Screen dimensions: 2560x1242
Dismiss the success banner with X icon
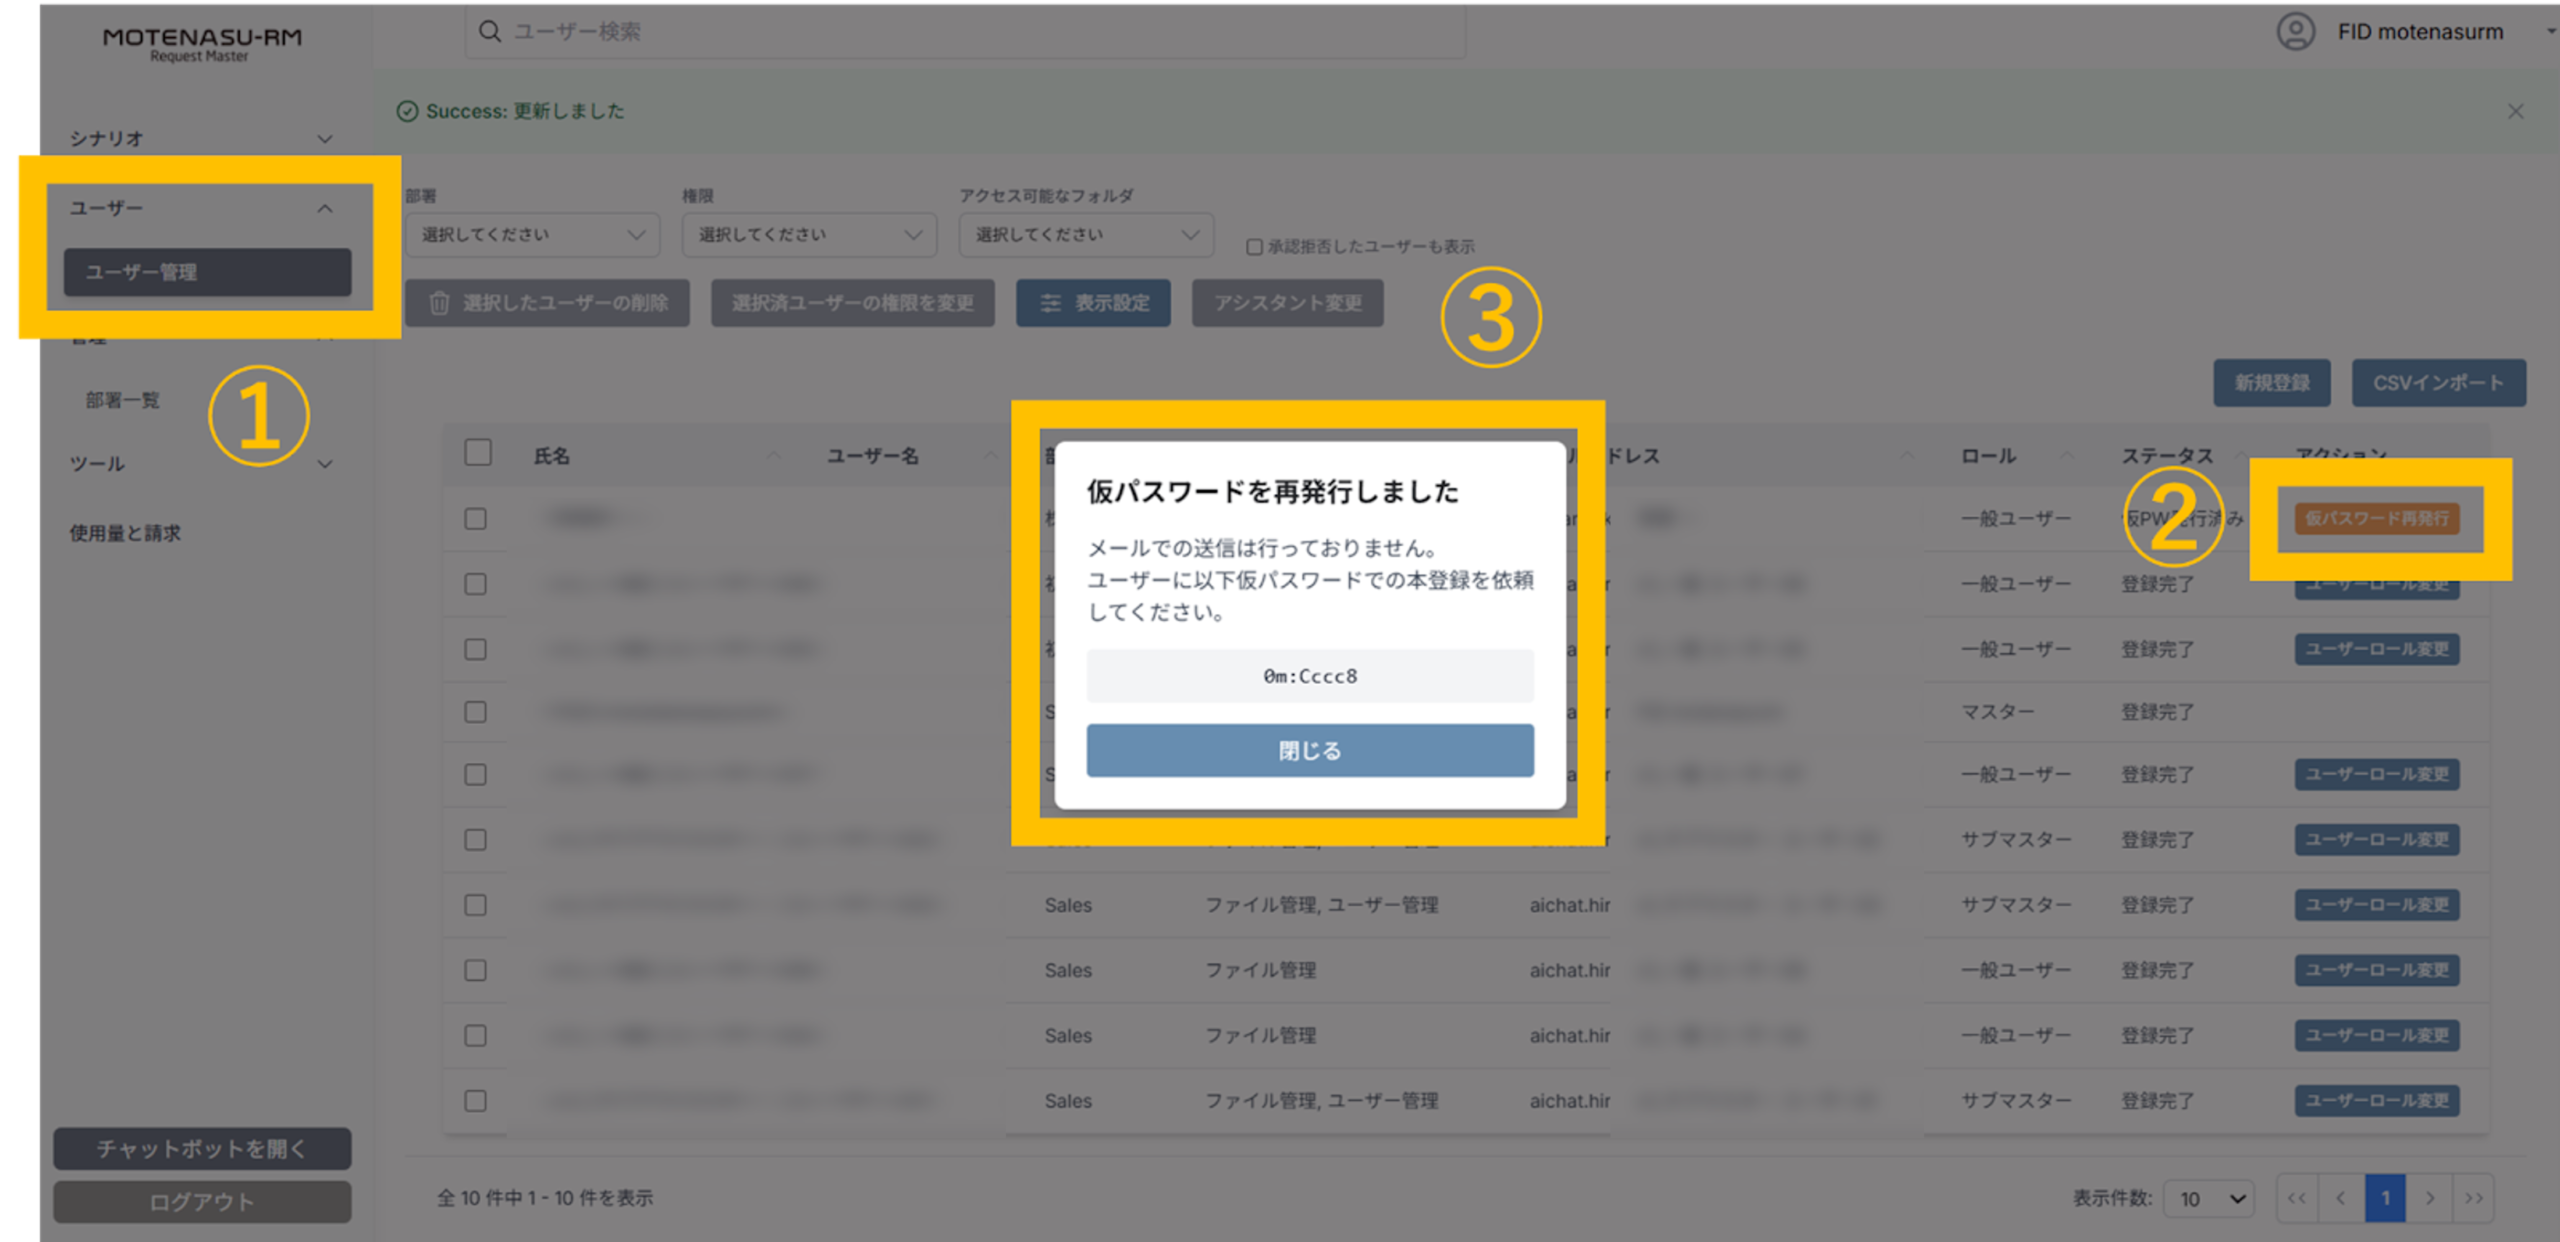coord(2515,111)
